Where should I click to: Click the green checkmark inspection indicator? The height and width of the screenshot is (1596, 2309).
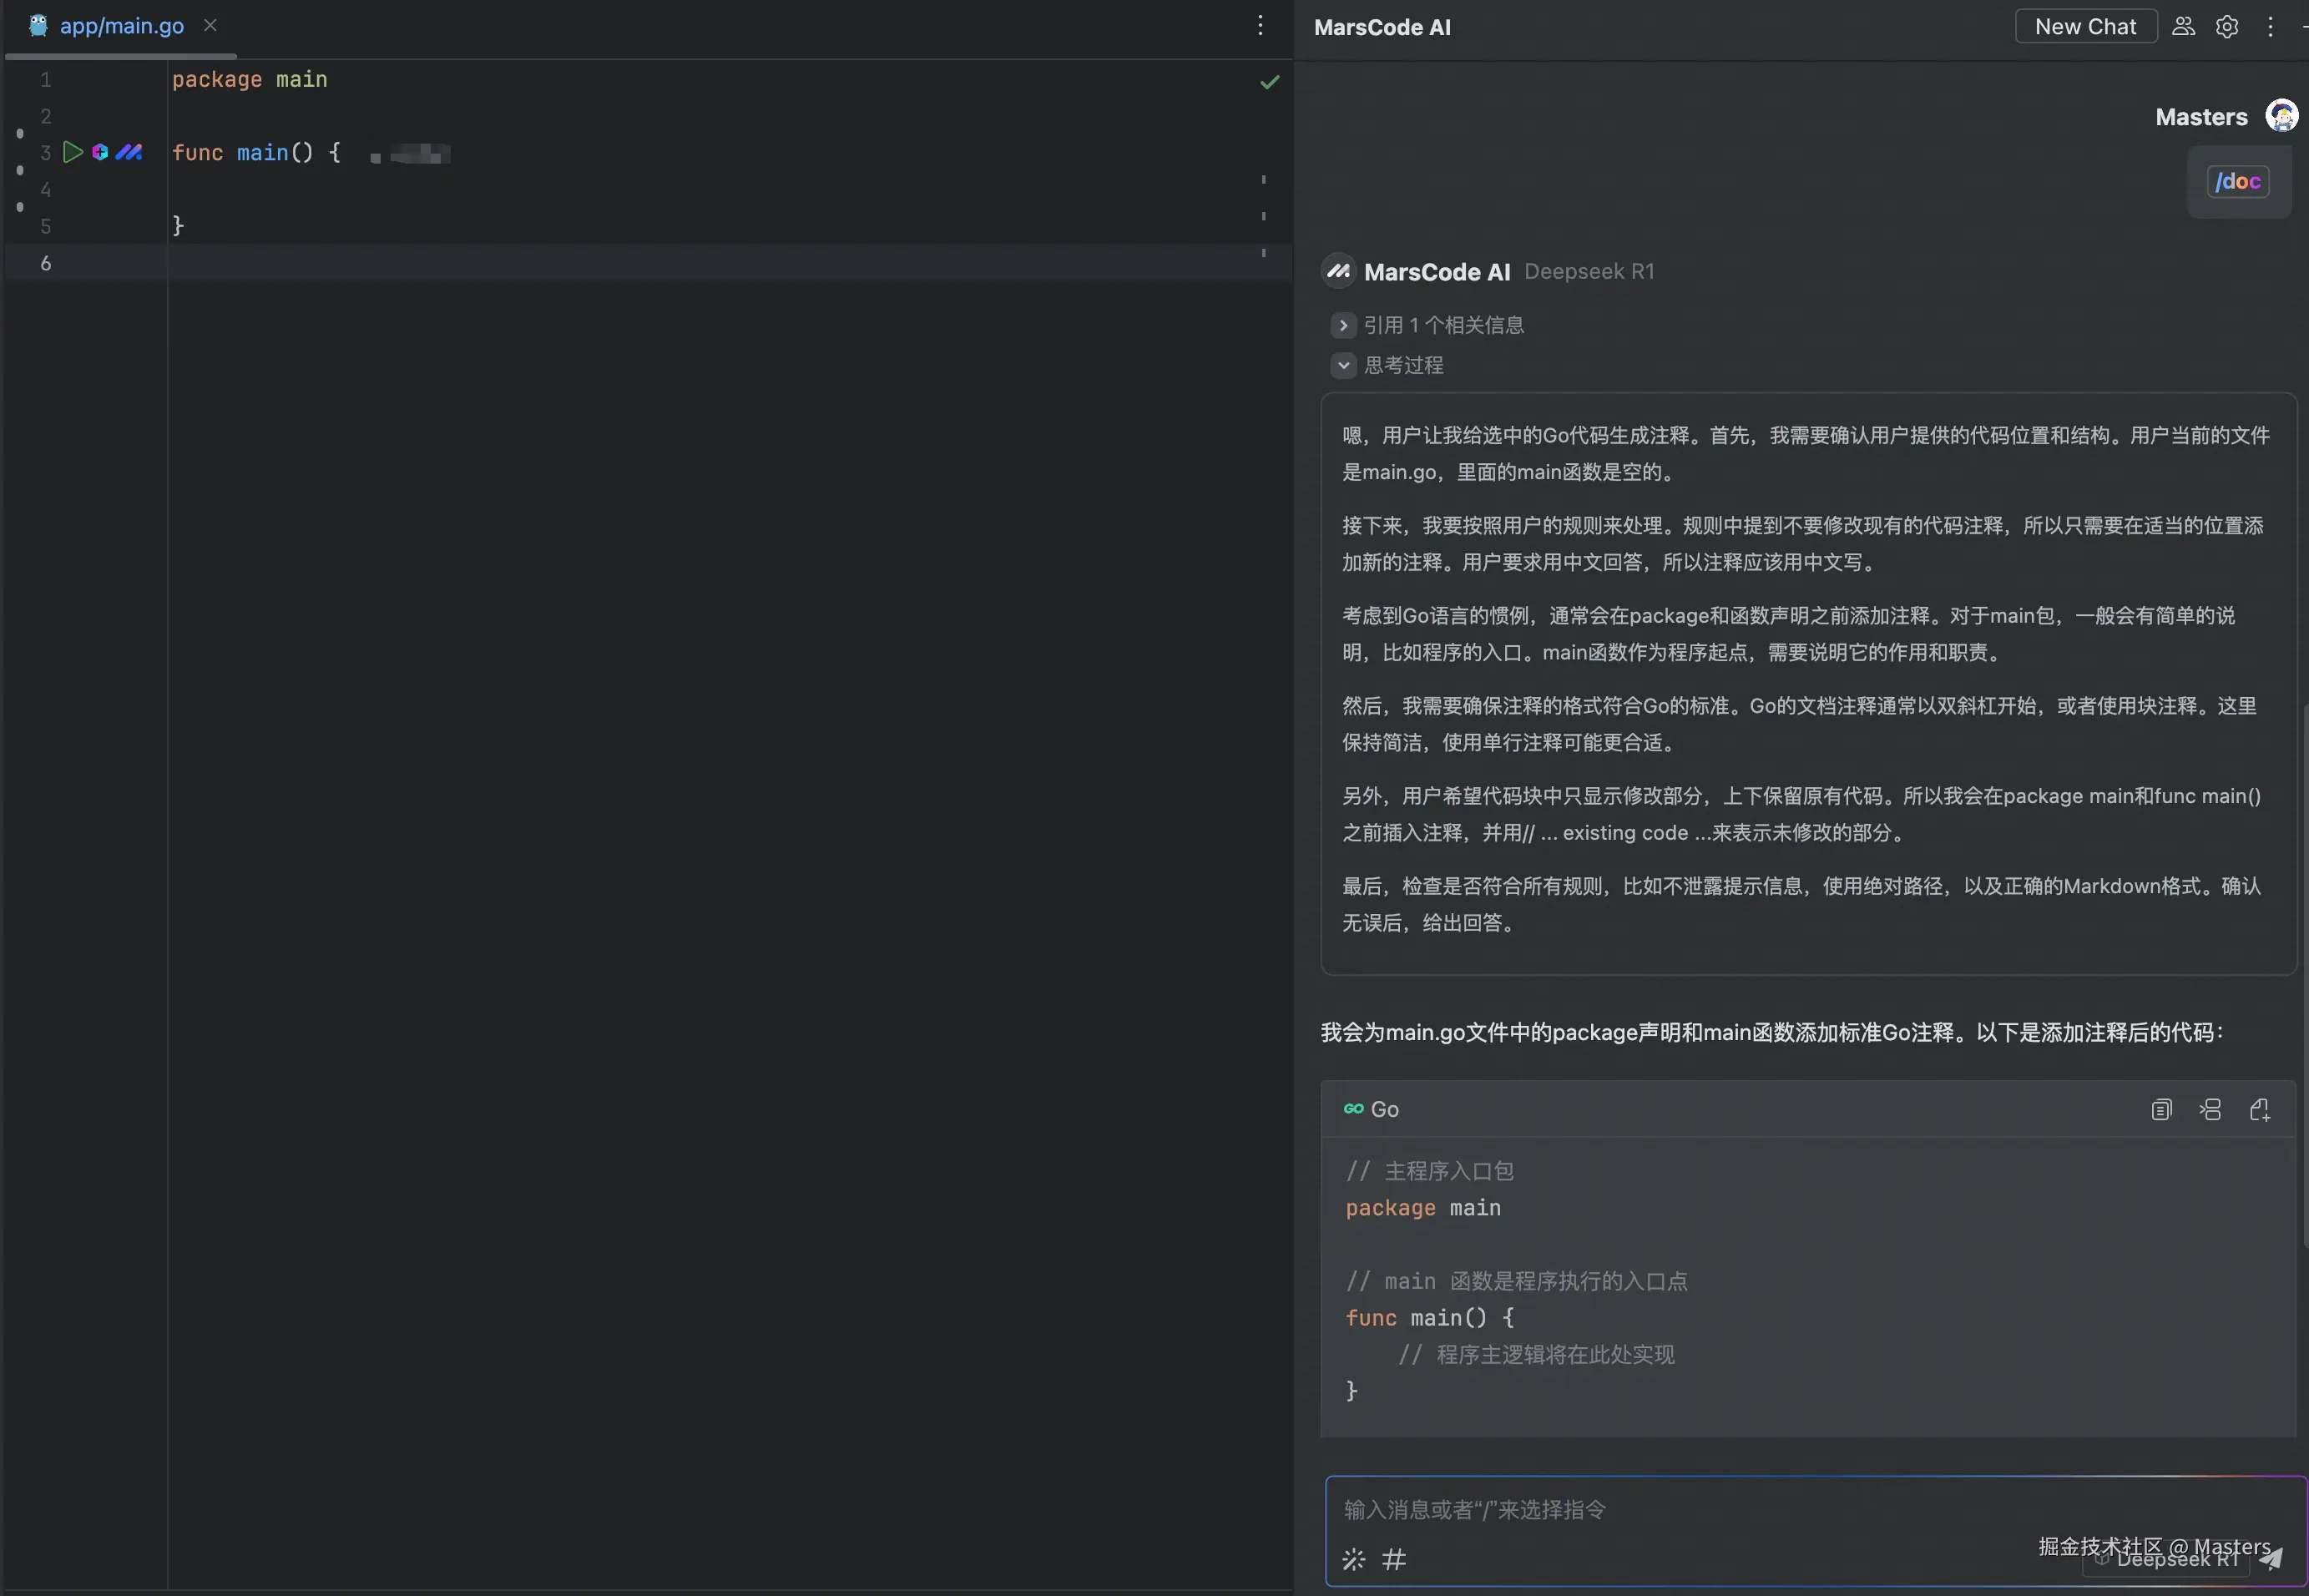tap(1269, 82)
